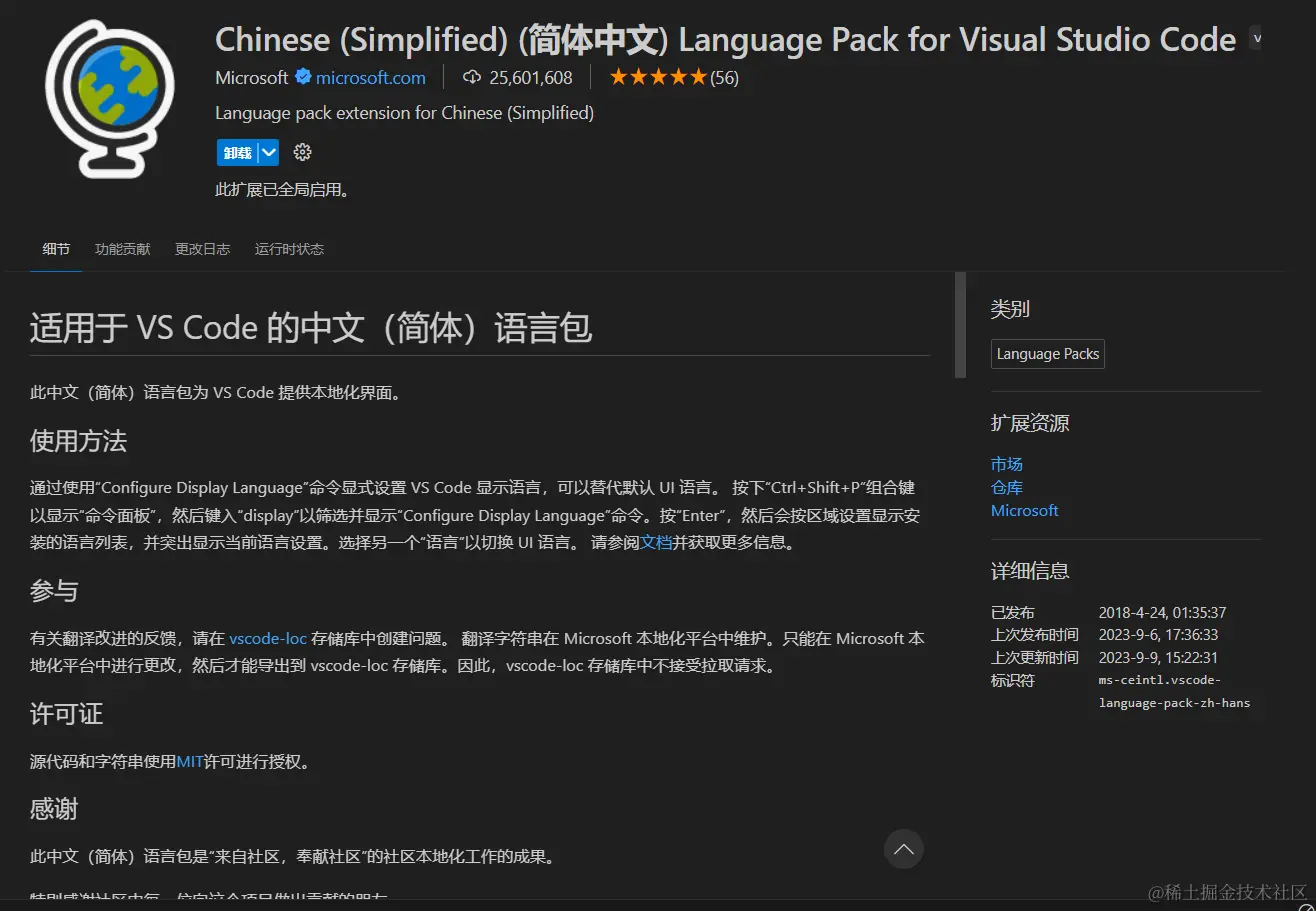Click the release date 2023-9-6, 17:36:33

(1159, 635)
